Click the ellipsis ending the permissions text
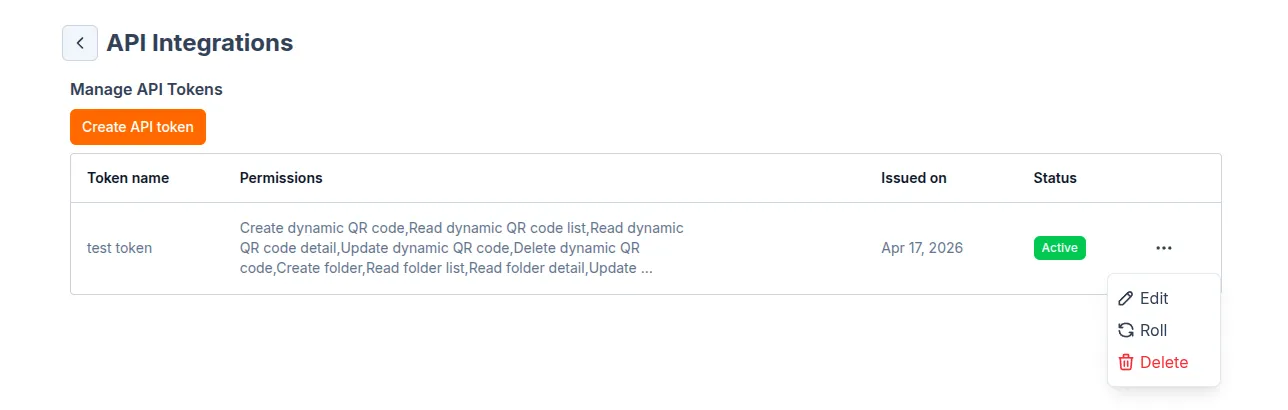 646,269
